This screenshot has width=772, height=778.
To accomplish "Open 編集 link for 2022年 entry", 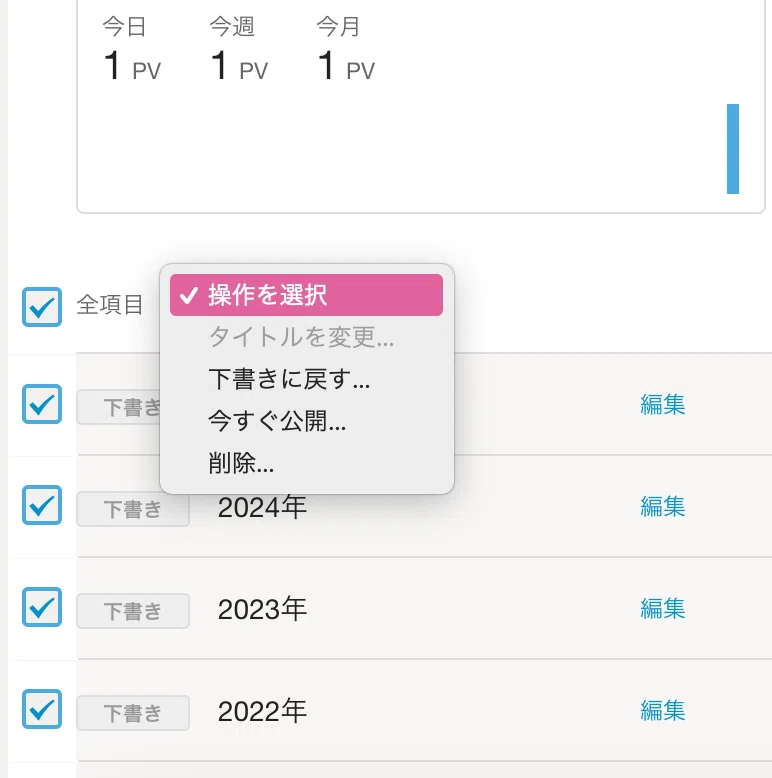I will (x=662, y=711).
